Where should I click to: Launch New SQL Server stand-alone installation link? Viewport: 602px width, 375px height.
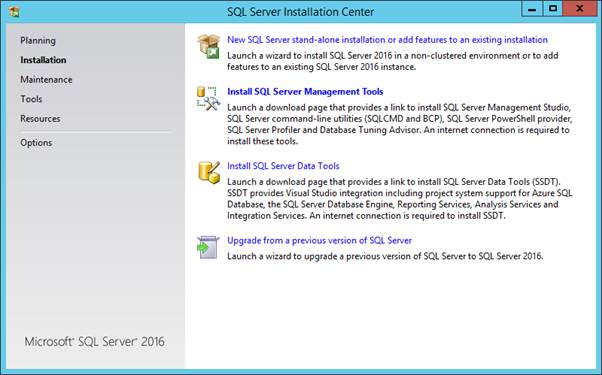tap(387, 40)
